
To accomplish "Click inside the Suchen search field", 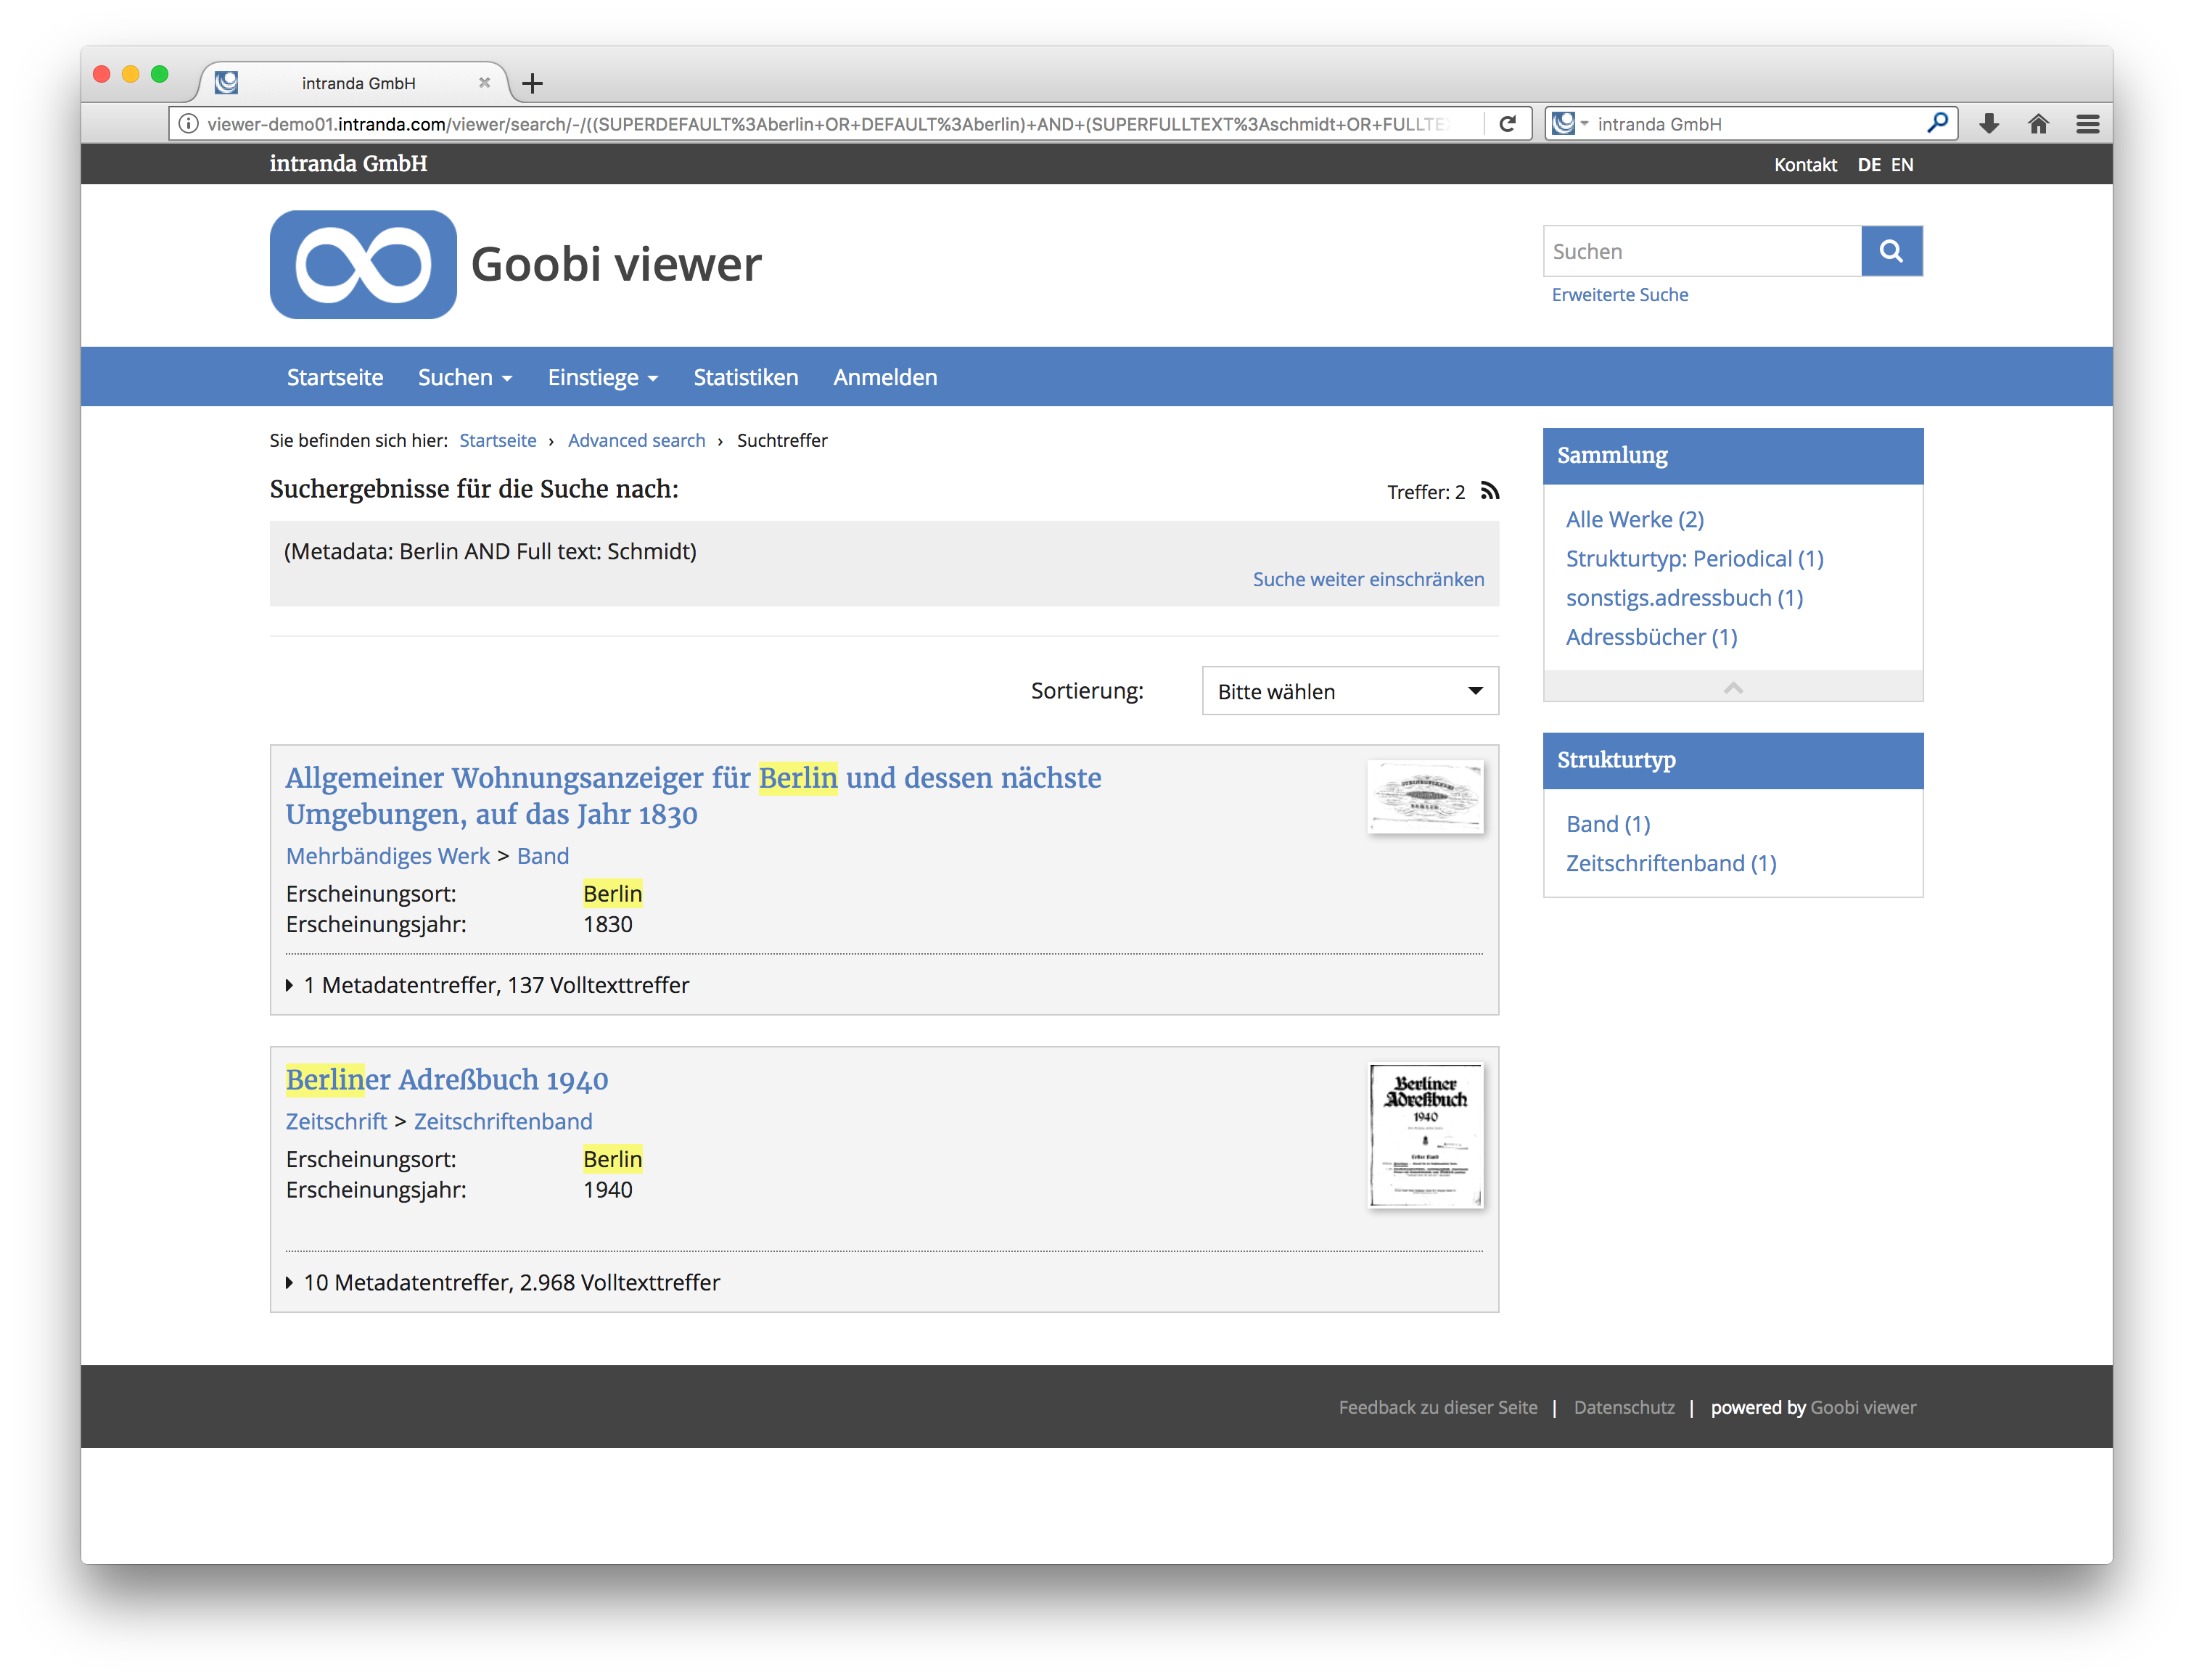I will point(1700,251).
